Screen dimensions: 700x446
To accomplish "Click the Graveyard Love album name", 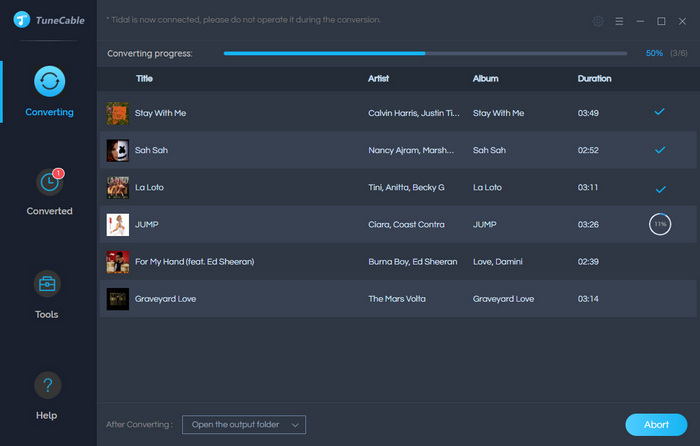I will tap(504, 299).
